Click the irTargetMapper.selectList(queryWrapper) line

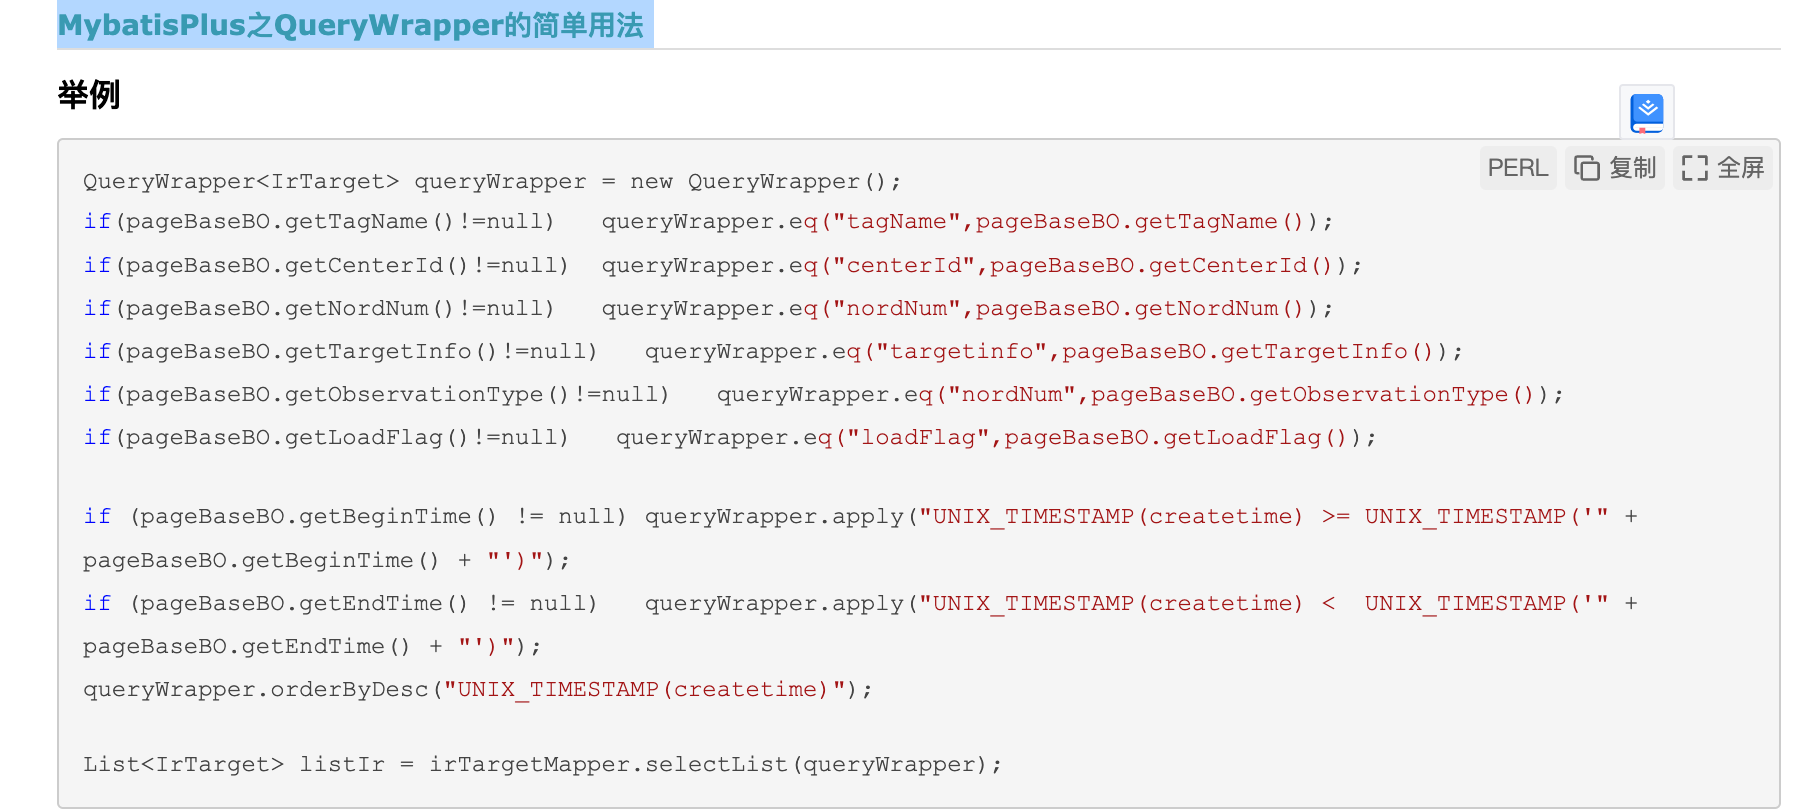[542, 765]
